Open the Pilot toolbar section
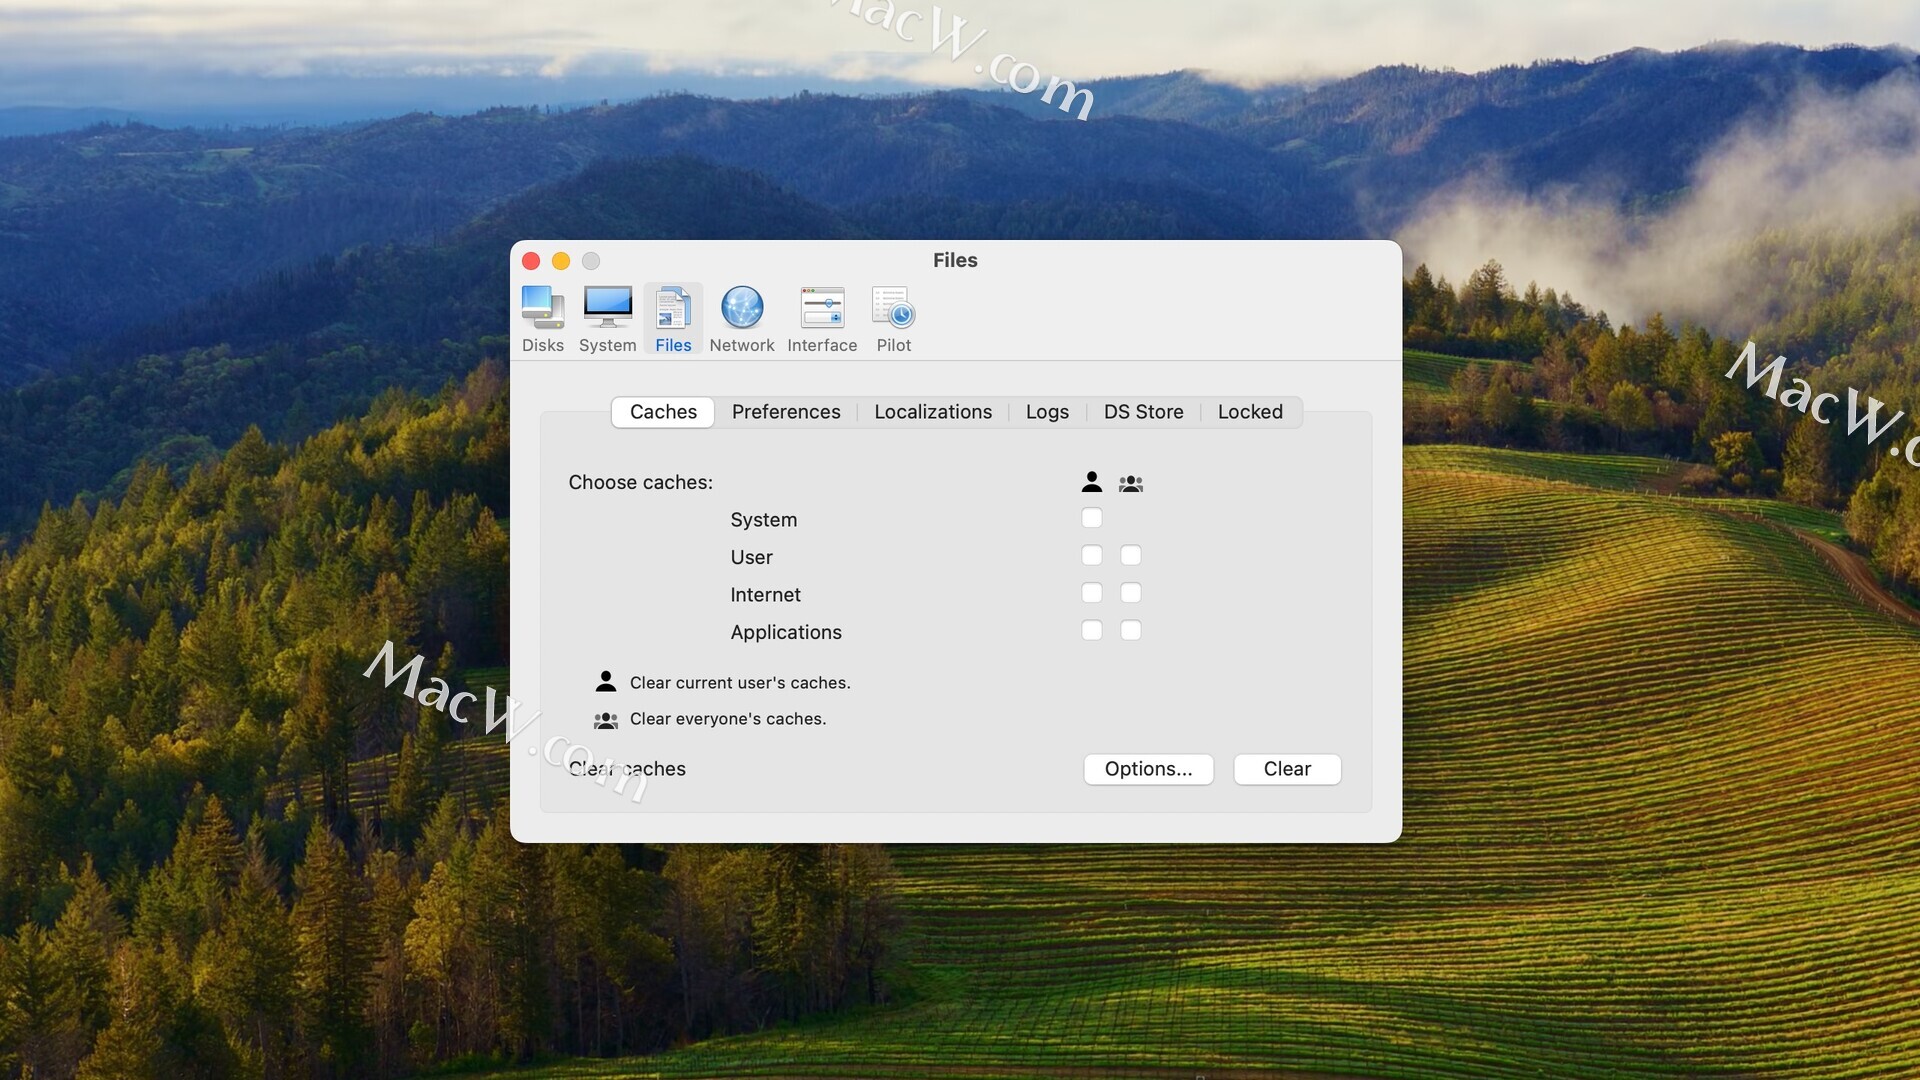Screen dimensions: 1920x1080 [893, 318]
